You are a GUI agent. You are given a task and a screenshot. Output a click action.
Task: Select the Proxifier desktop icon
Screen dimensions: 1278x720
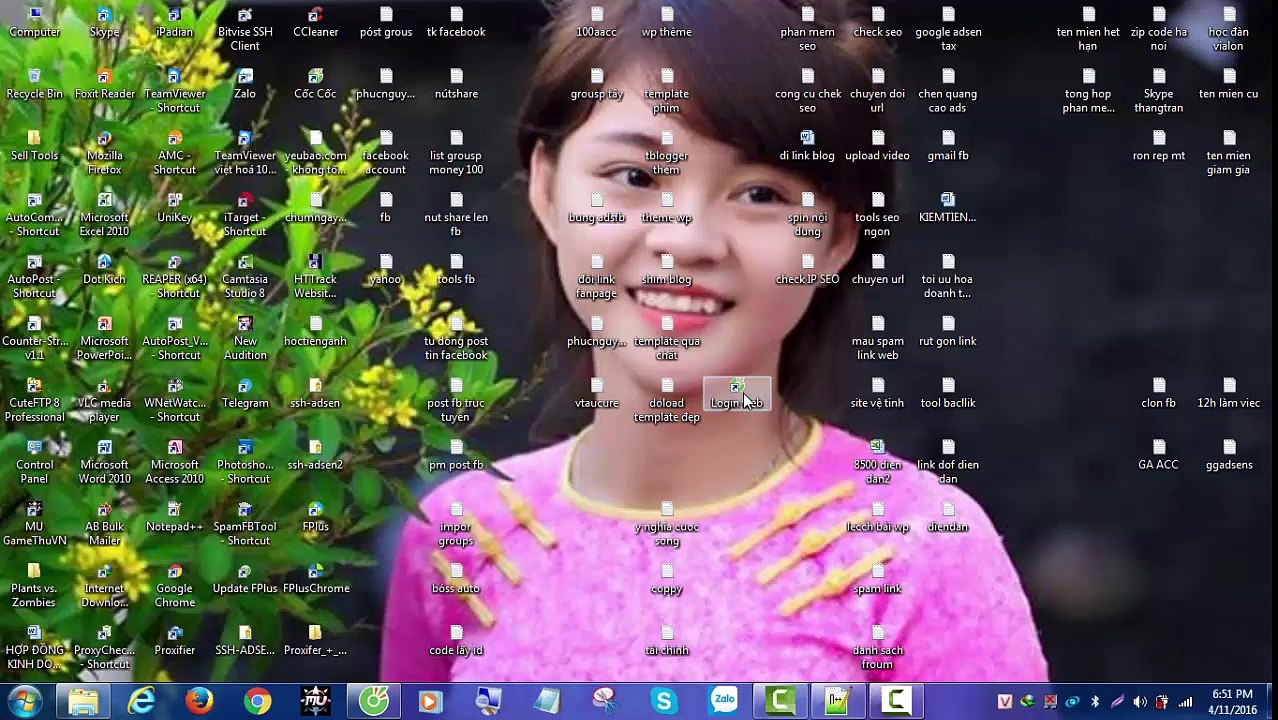[x=175, y=643]
